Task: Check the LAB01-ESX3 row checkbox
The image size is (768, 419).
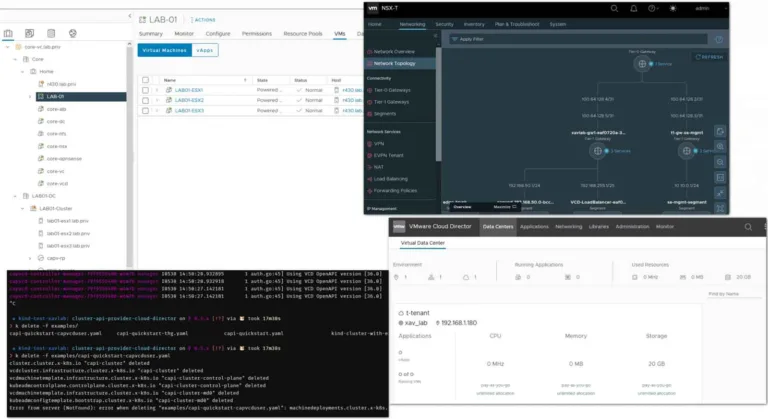Action: 145,111
